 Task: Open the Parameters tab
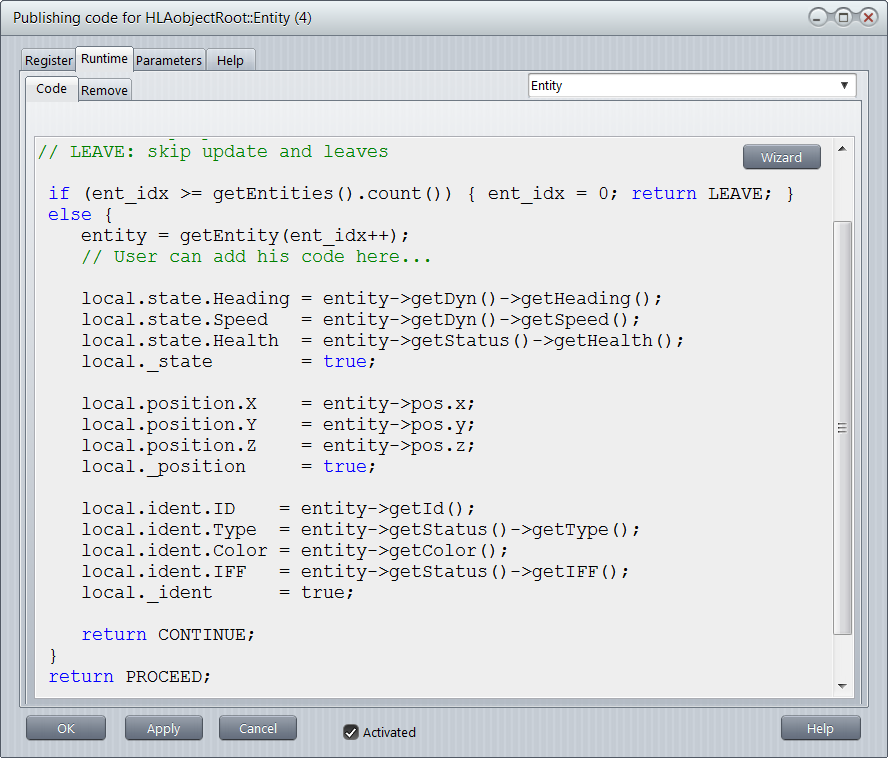click(169, 60)
